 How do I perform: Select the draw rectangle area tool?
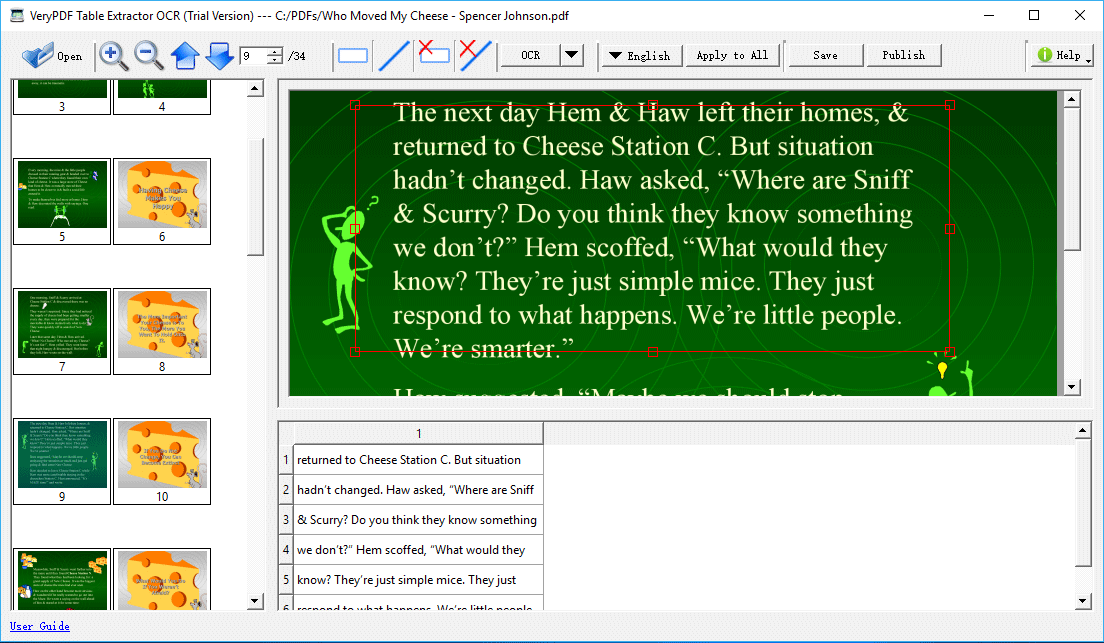353,56
